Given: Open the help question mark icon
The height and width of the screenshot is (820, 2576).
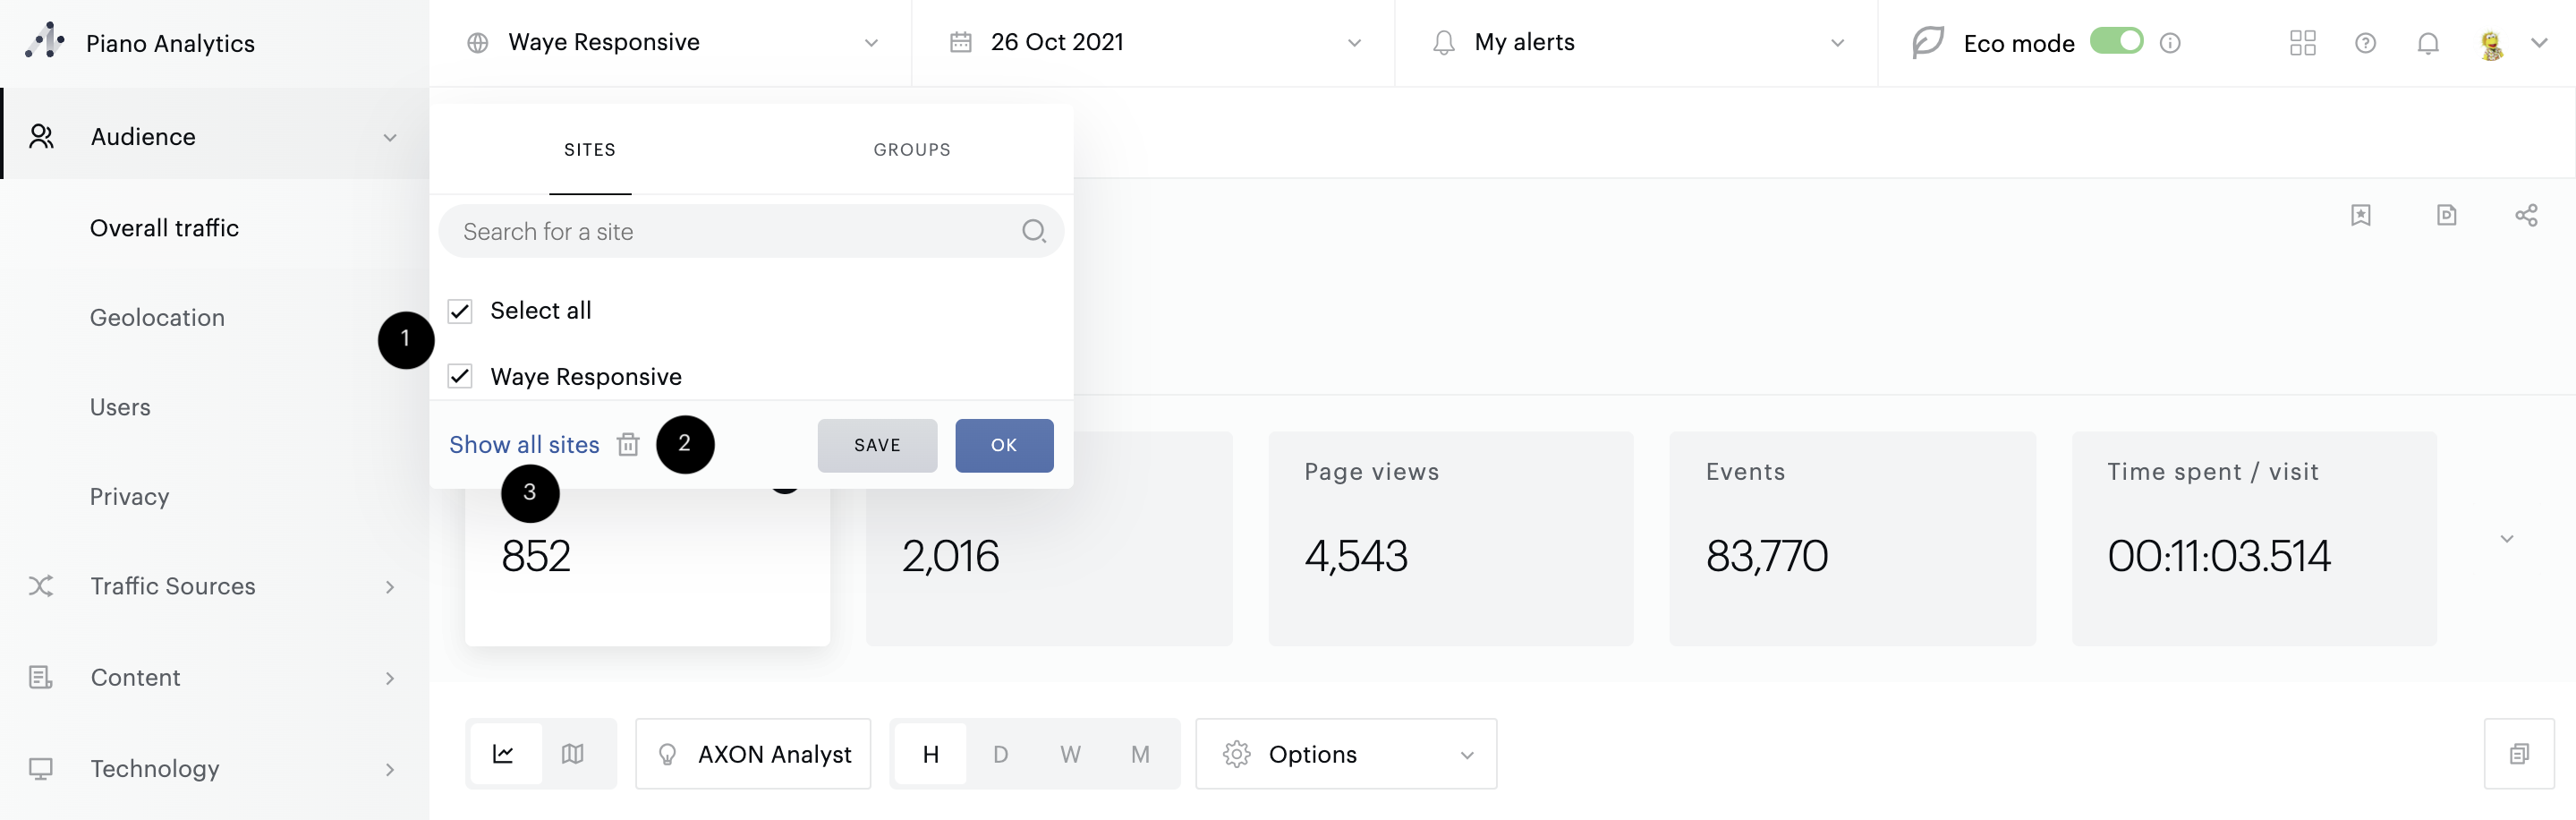Looking at the screenshot, I should pos(2365,43).
